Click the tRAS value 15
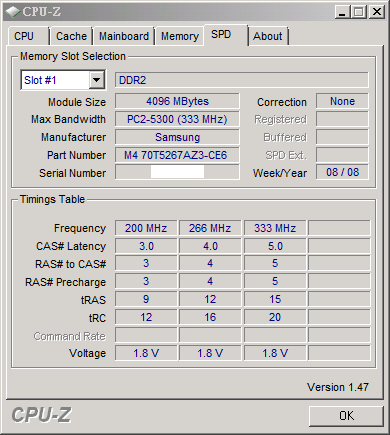Viewport: 390px width, 435px height. 275,299
